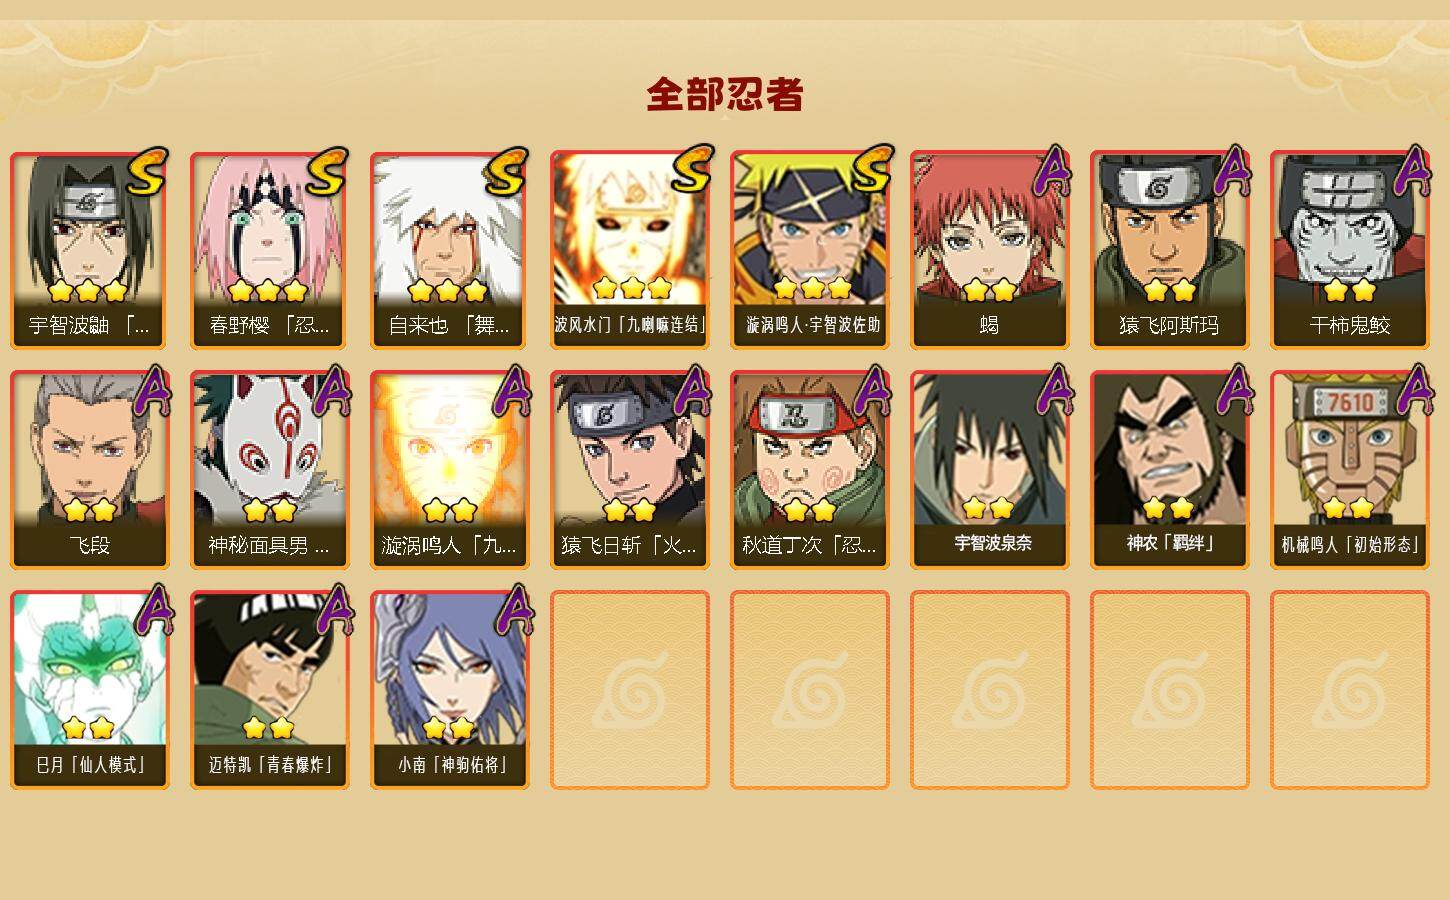Click the first empty ninja slot
1450x900 pixels.
629,690
